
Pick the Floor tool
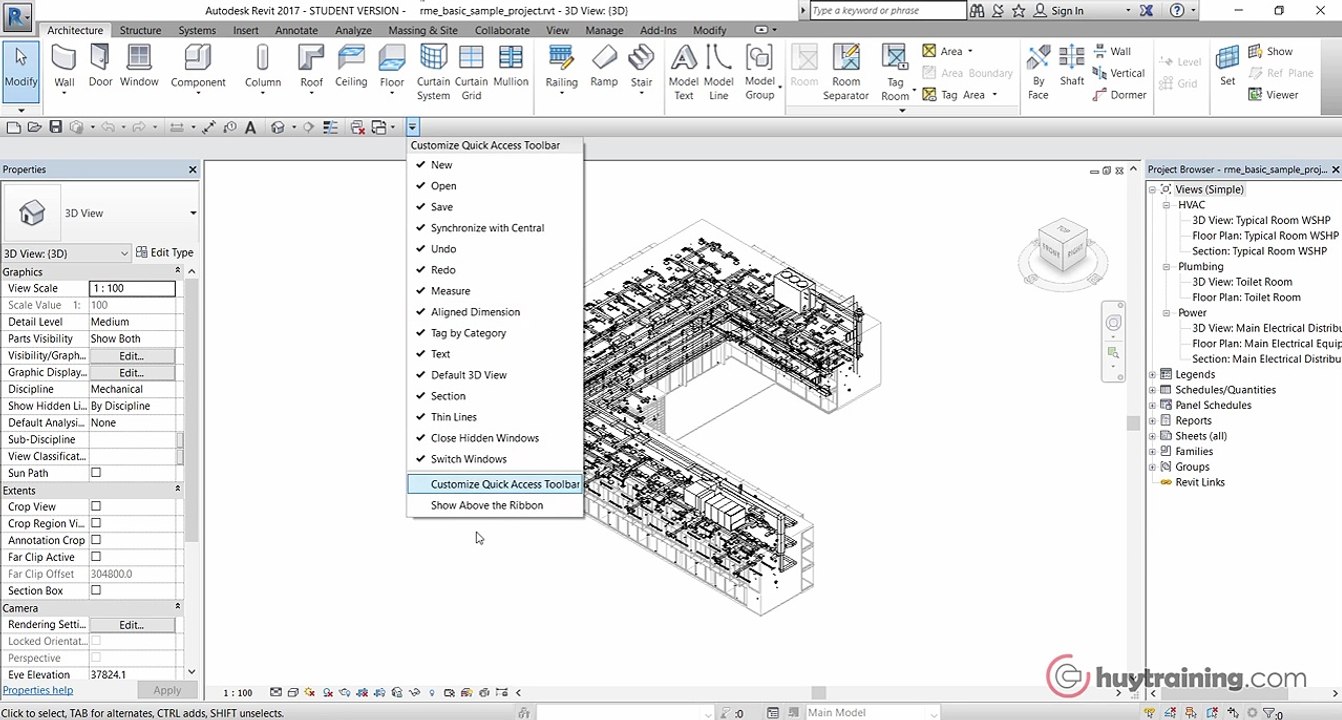point(392,68)
